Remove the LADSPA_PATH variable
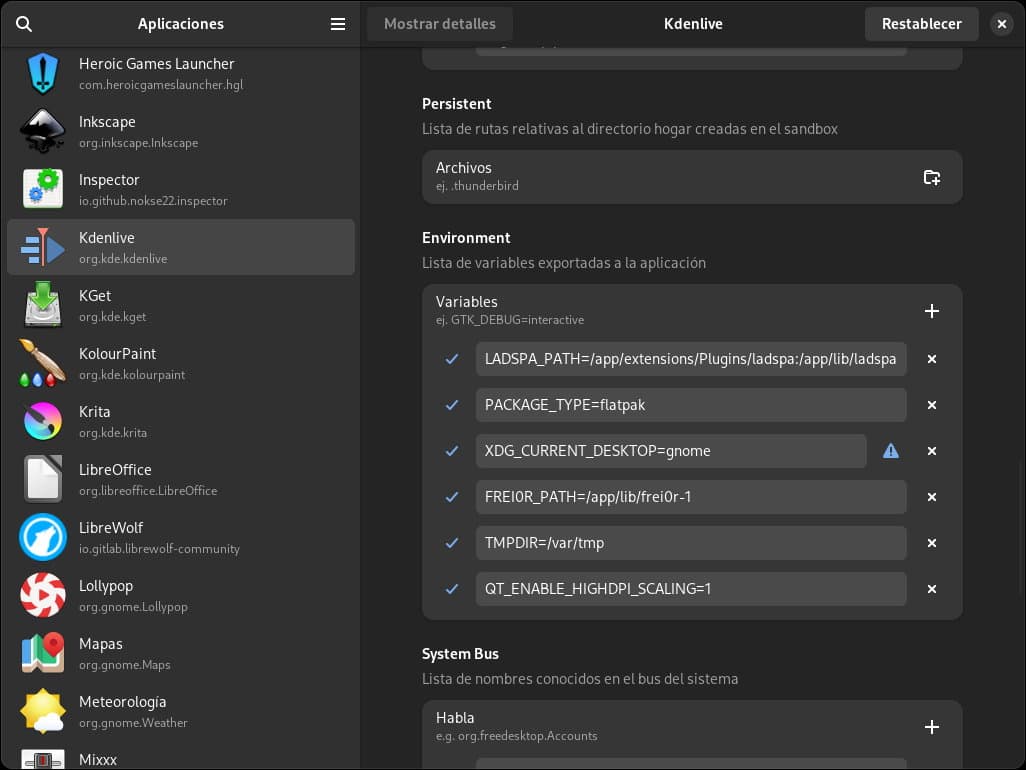 coord(932,359)
